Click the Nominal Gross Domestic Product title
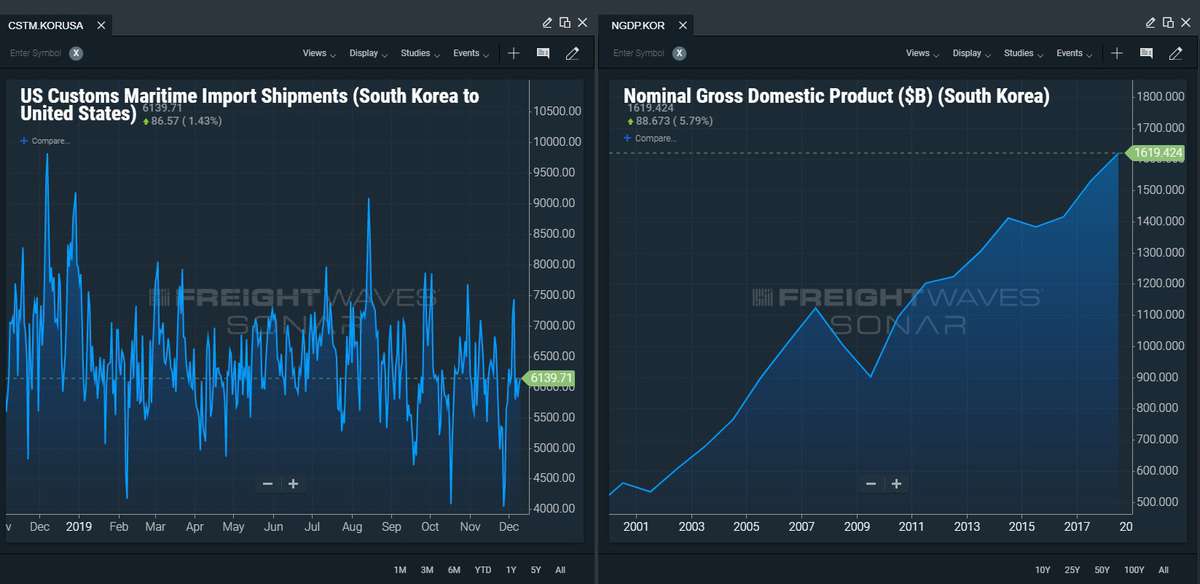 click(836, 96)
